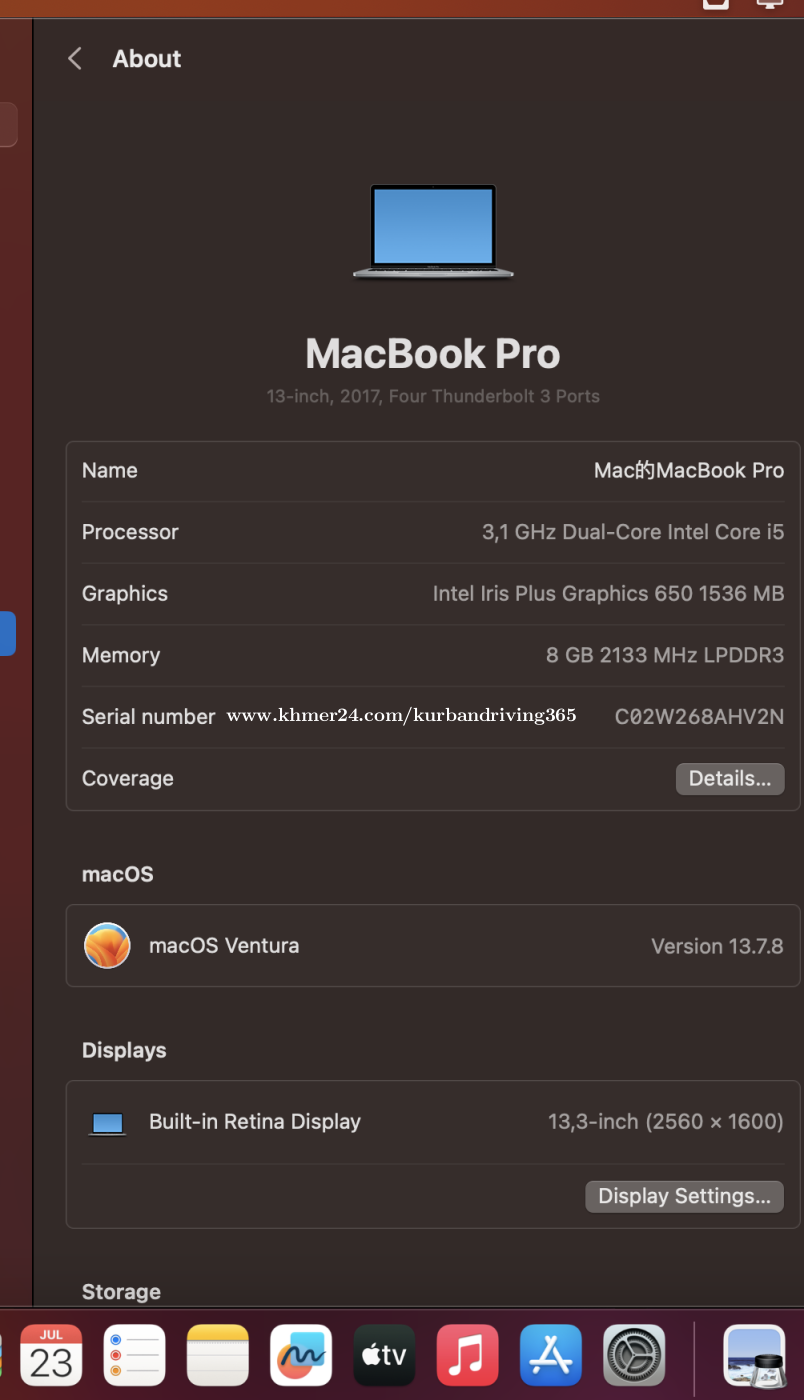This screenshot has width=804, height=1400.
Task: Open Display Settings button
Action: 684,1196
